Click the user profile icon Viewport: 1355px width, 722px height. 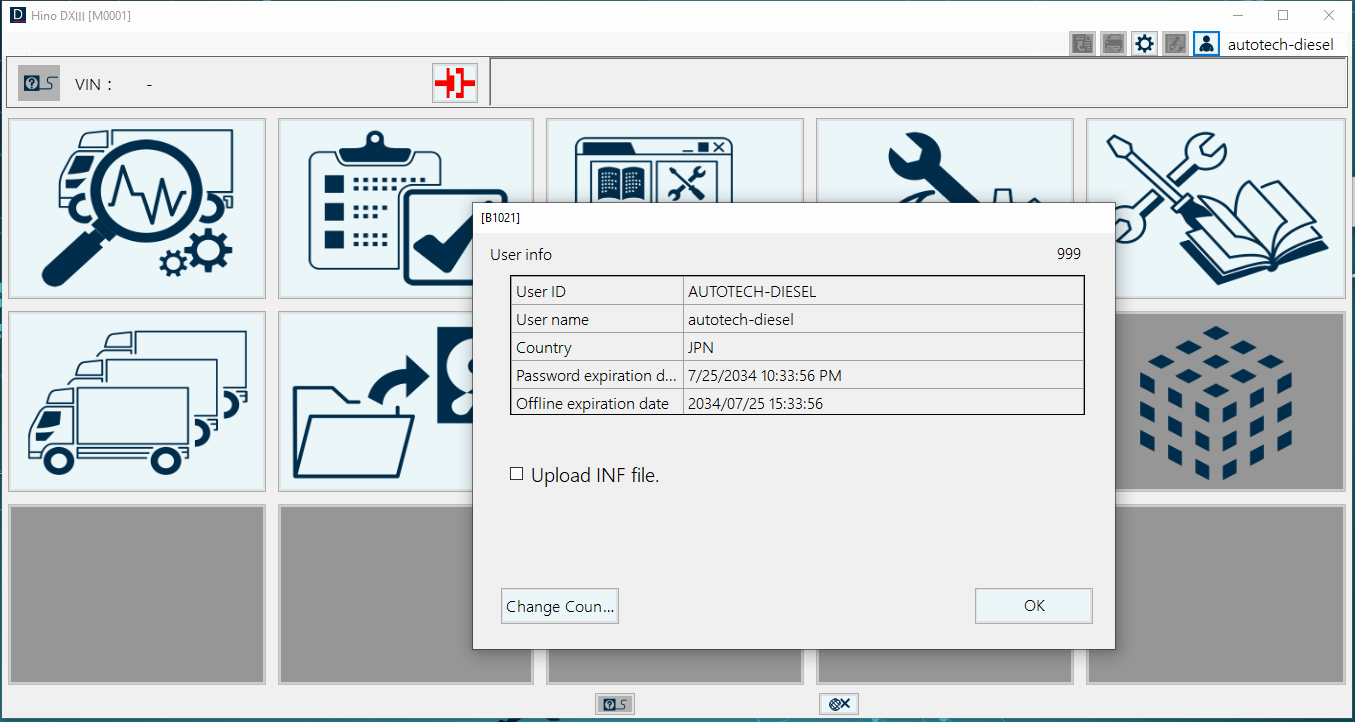pyautogui.click(x=1206, y=43)
